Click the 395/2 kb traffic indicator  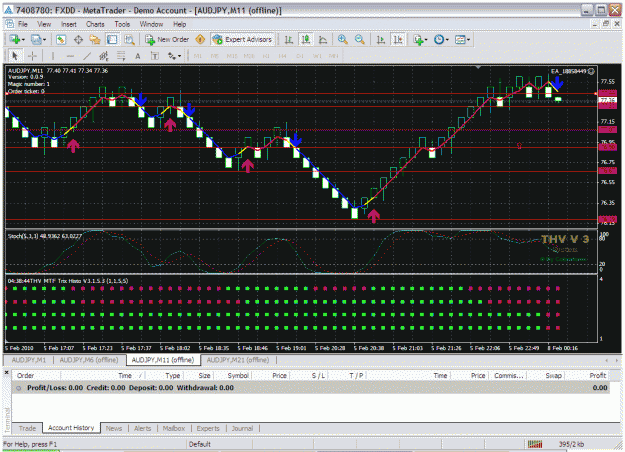(571, 444)
